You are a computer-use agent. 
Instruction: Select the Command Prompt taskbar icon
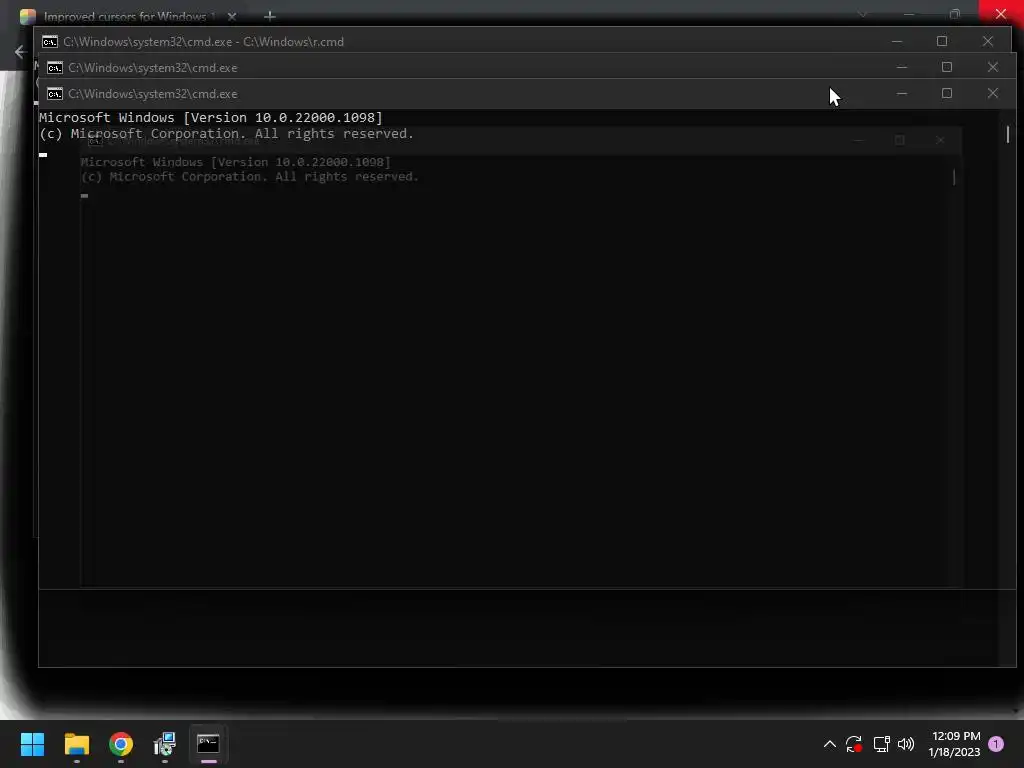(208, 743)
